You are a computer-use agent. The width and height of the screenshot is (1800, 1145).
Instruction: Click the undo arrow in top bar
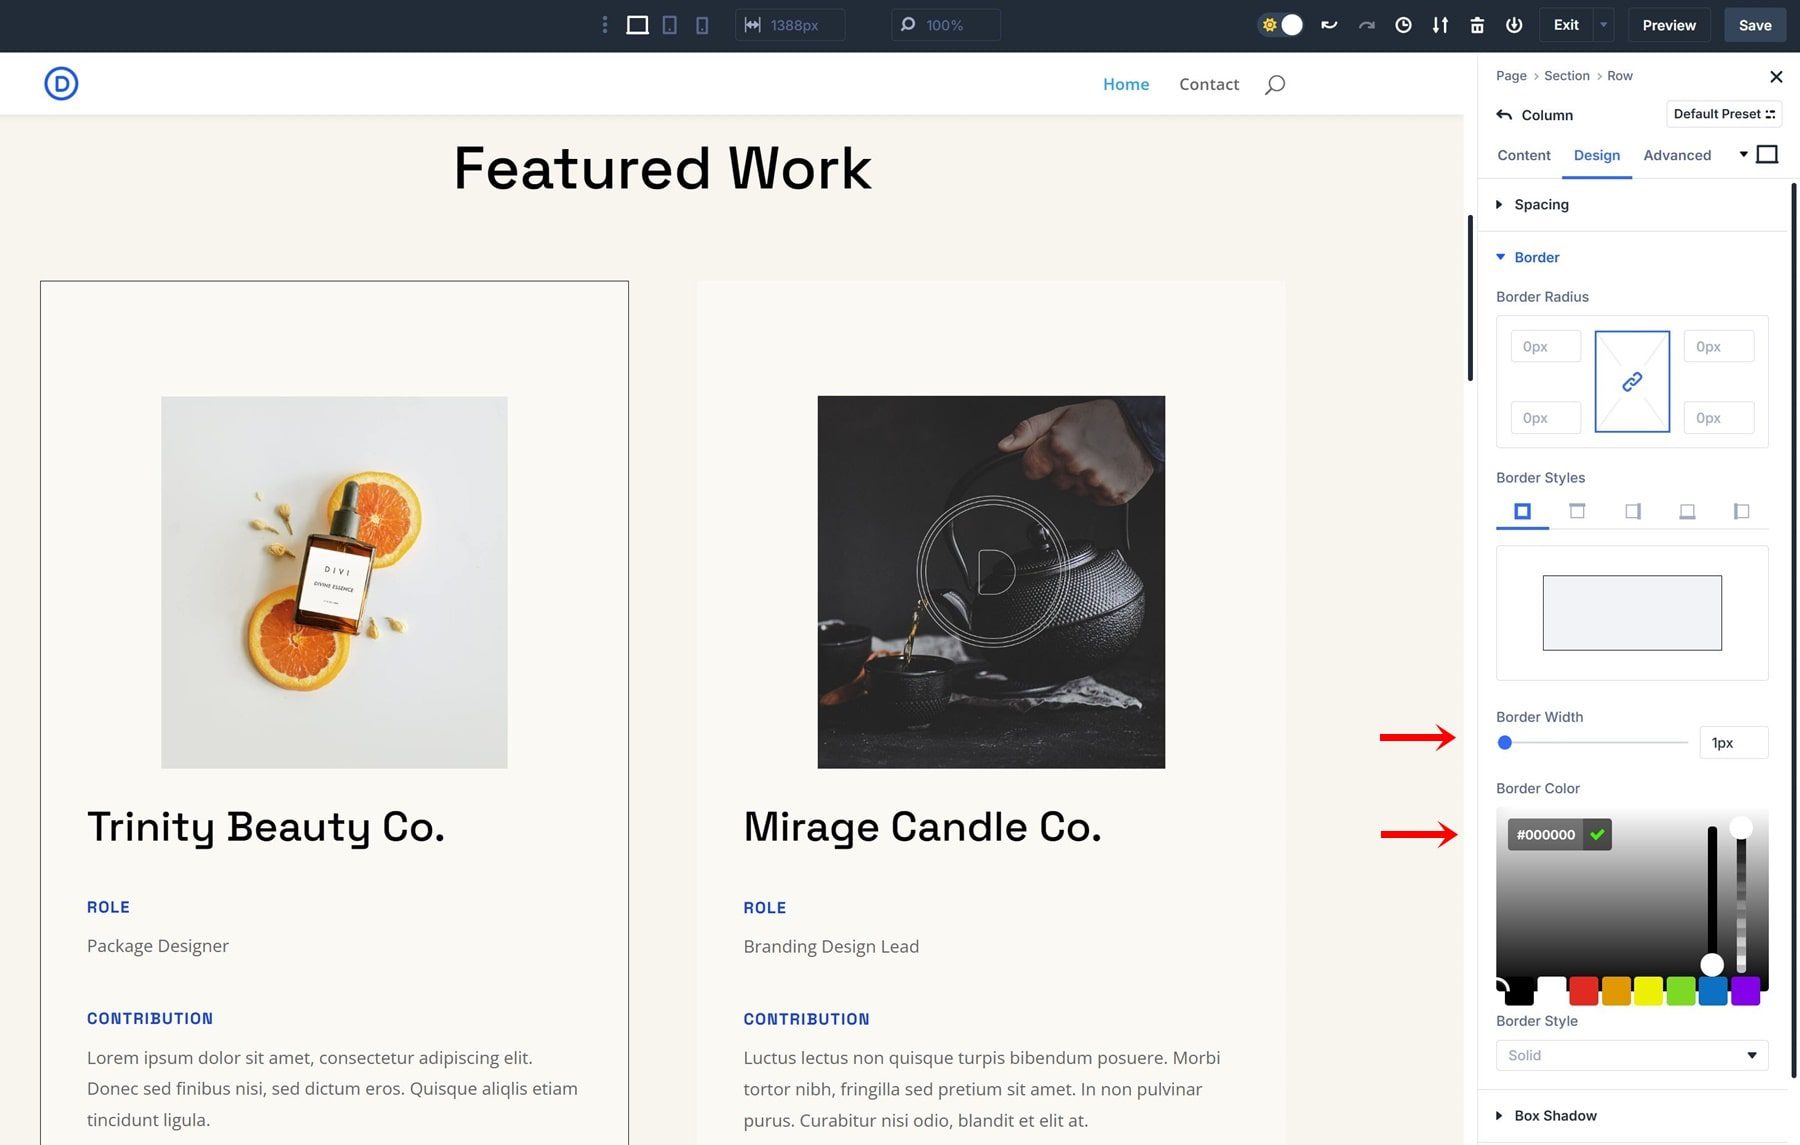click(x=1329, y=25)
